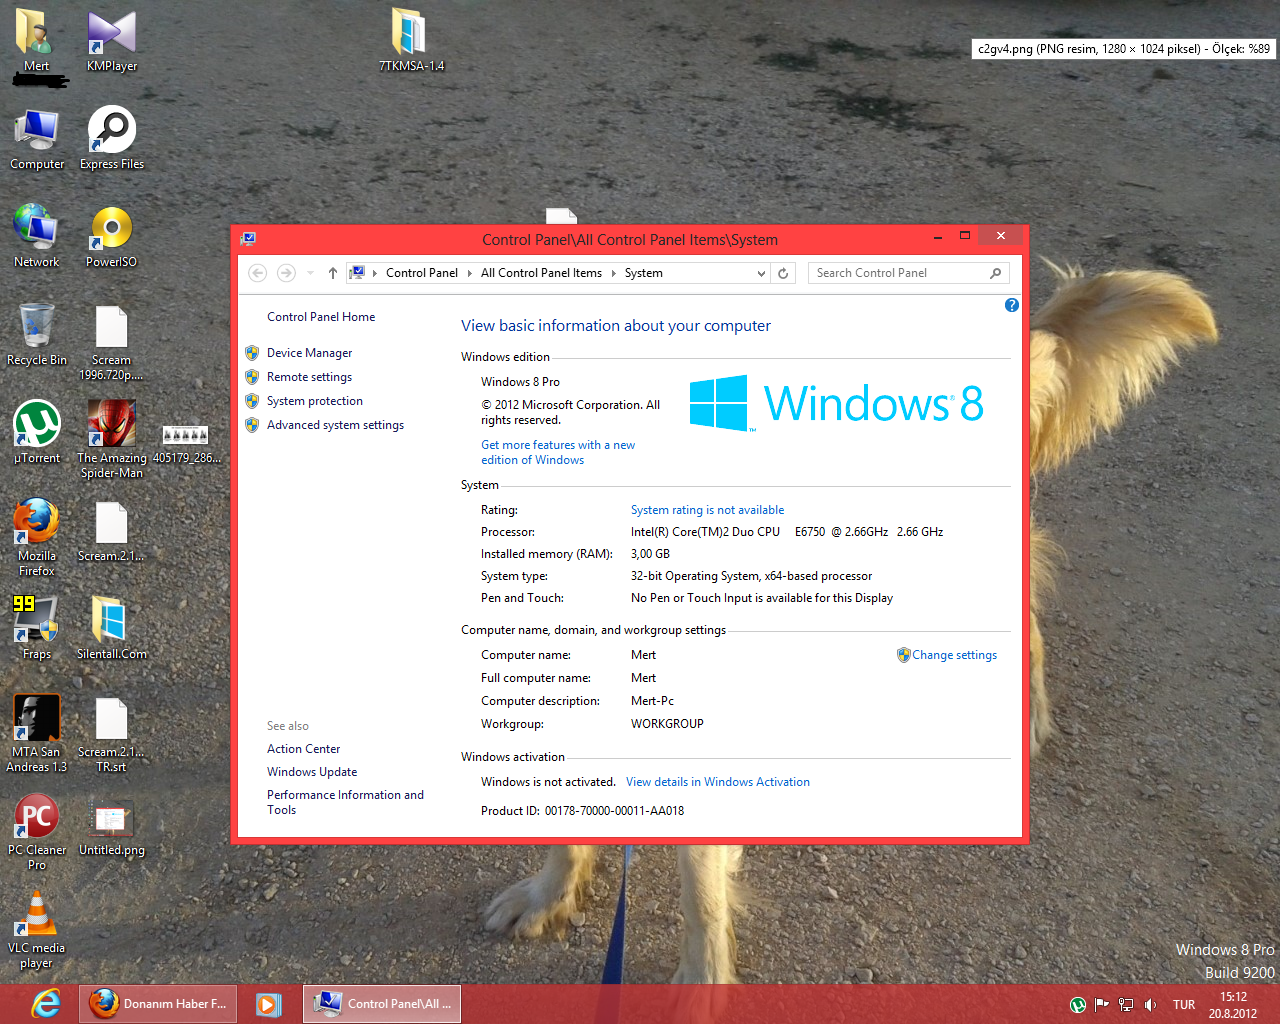Open Remote settings

click(310, 377)
